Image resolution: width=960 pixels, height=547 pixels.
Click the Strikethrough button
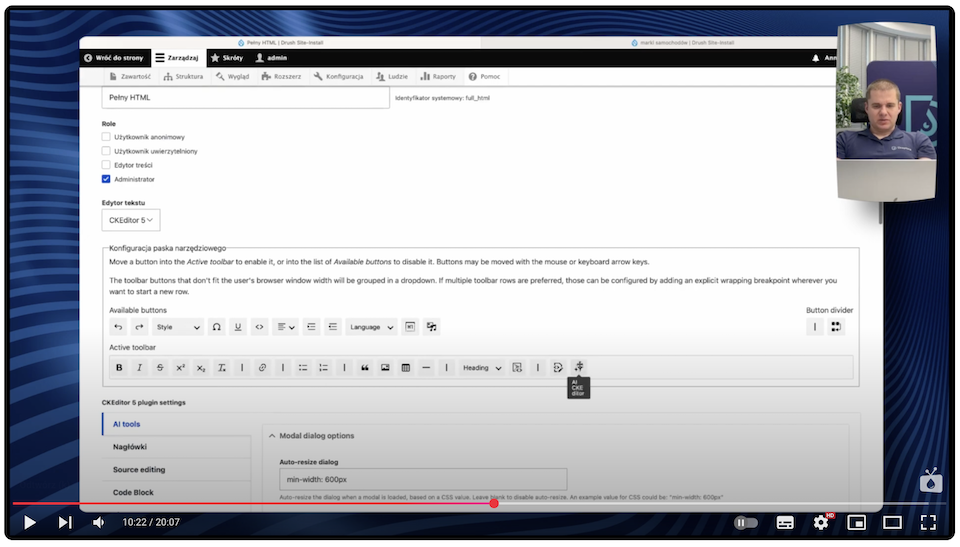pos(160,368)
